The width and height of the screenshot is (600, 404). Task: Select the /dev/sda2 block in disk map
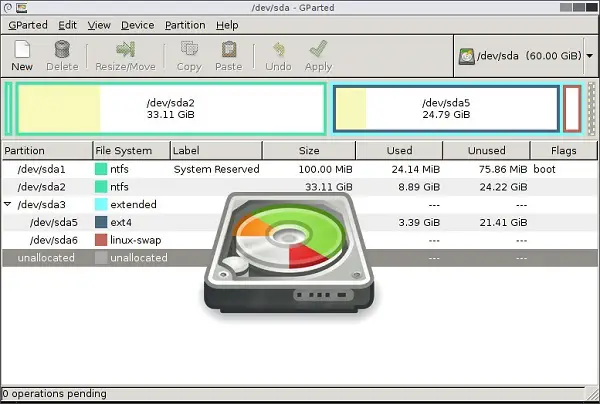[171, 109]
